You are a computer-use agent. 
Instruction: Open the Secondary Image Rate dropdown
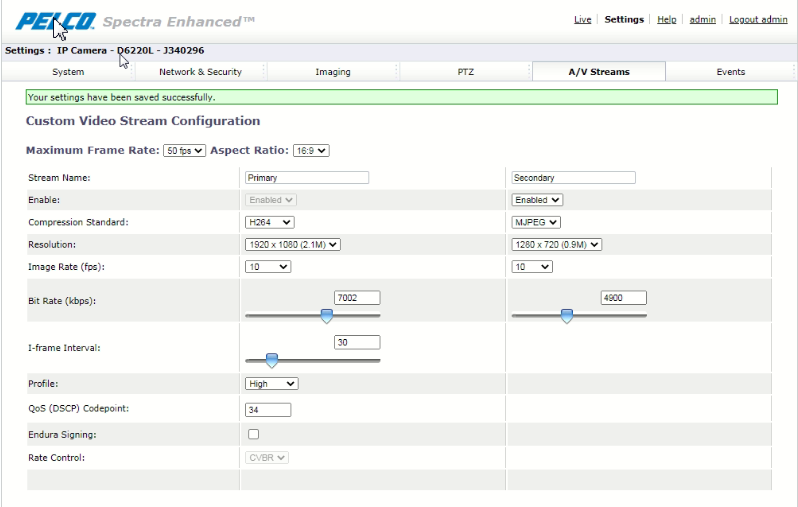[532, 267]
